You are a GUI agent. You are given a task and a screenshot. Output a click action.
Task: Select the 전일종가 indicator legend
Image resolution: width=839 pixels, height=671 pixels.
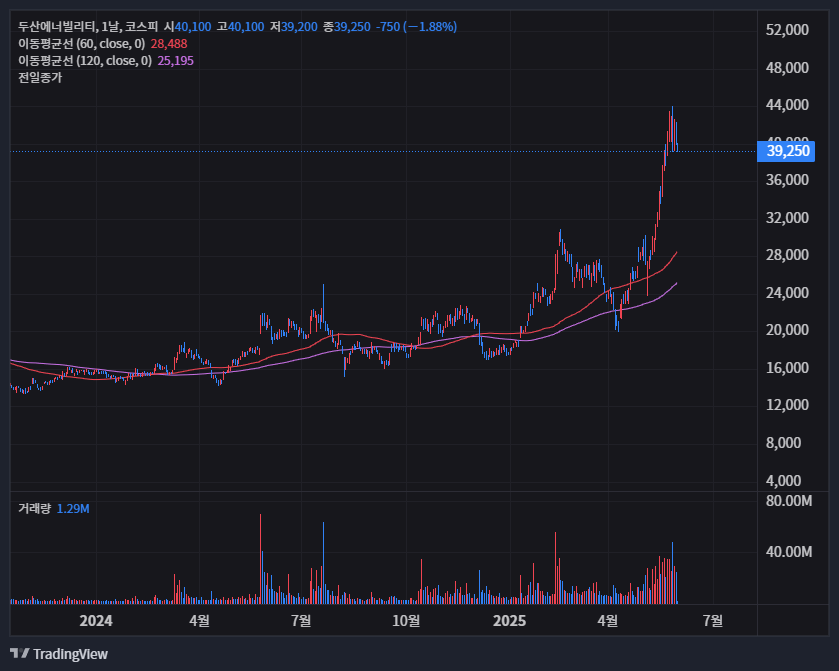[x=40, y=78]
